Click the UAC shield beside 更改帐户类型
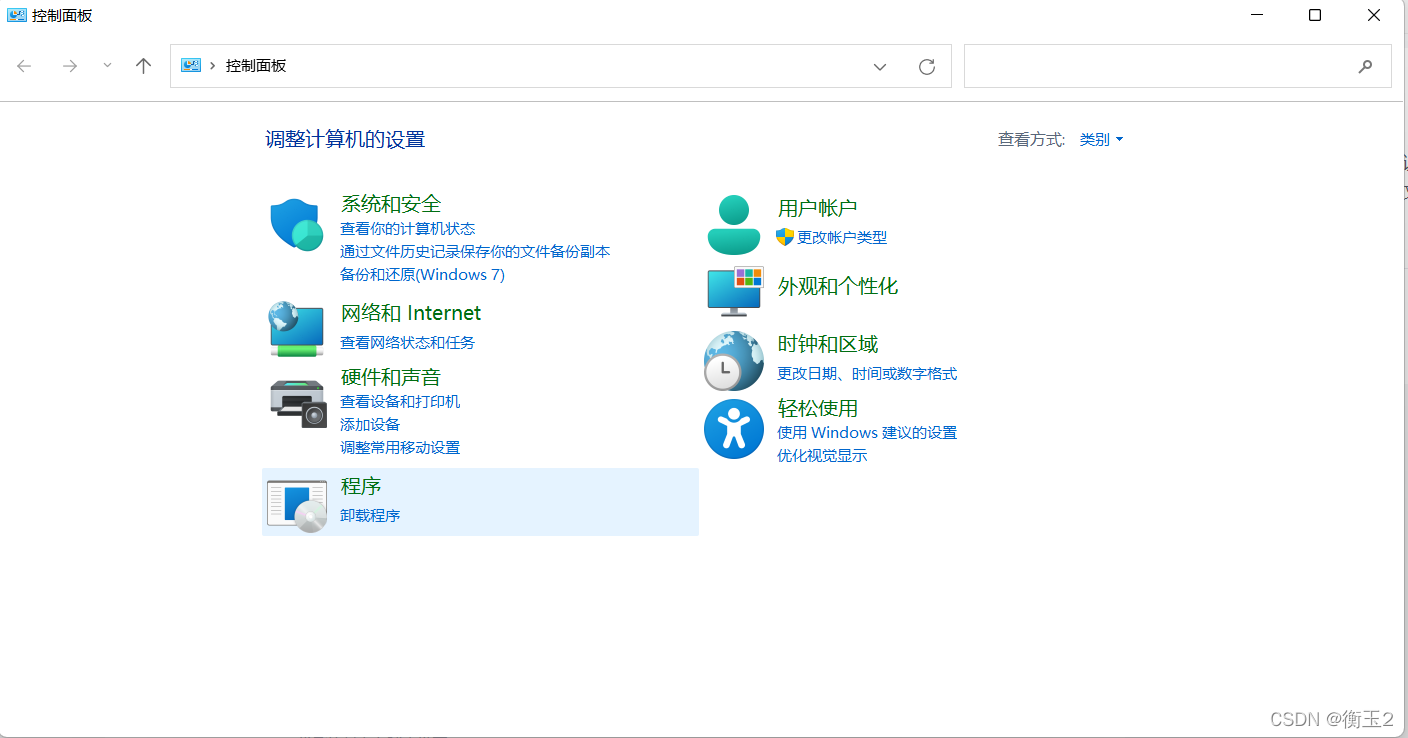This screenshot has height=738, width=1408. click(x=785, y=237)
